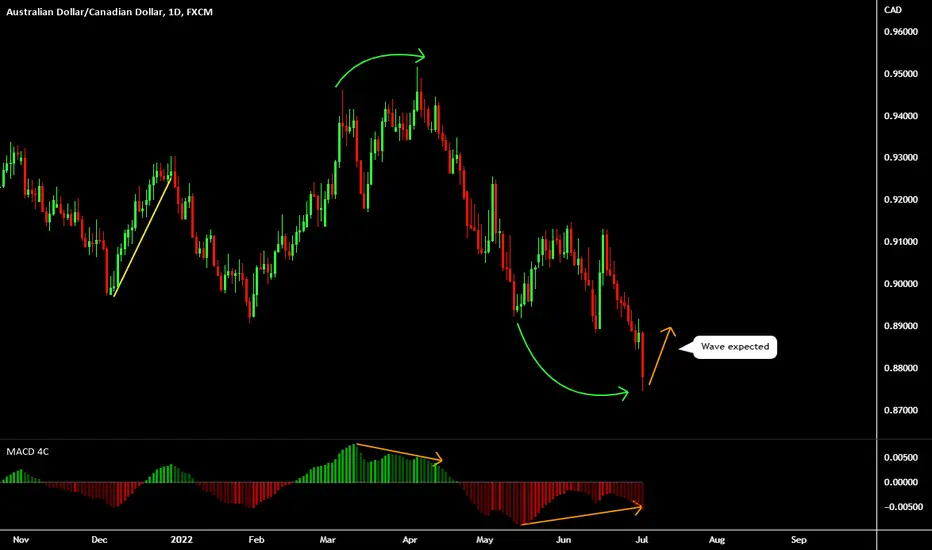Screen dimensions: 932x550
Task: Click the MACD 0.00500 scale value
Action: [x=900, y=457]
